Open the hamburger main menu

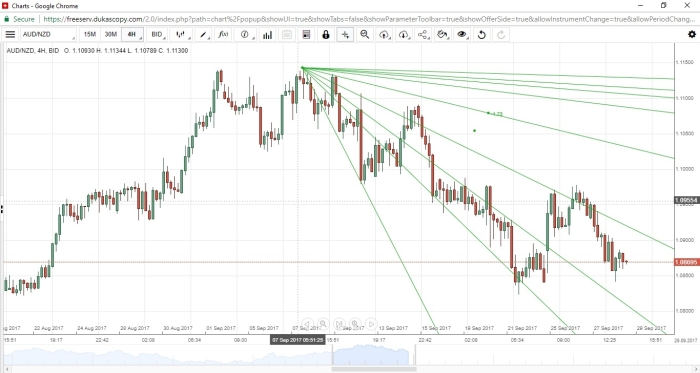coord(10,34)
